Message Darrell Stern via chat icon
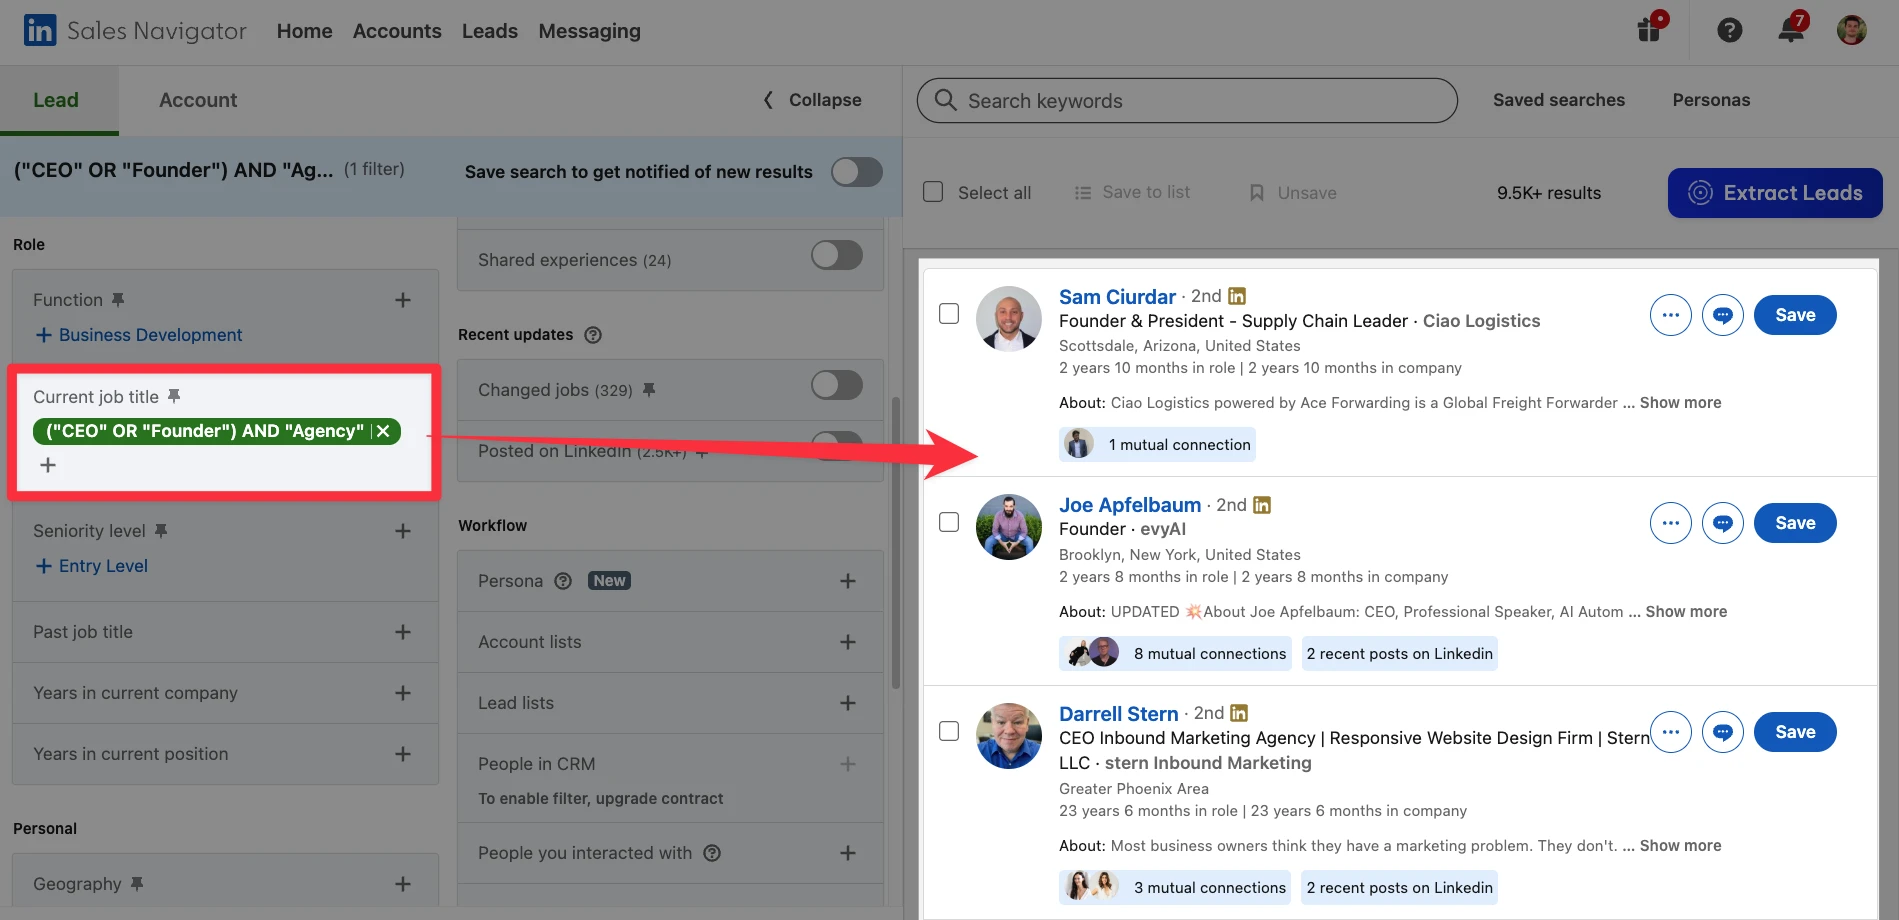This screenshot has height=920, width=1899. pos(1723,732)
